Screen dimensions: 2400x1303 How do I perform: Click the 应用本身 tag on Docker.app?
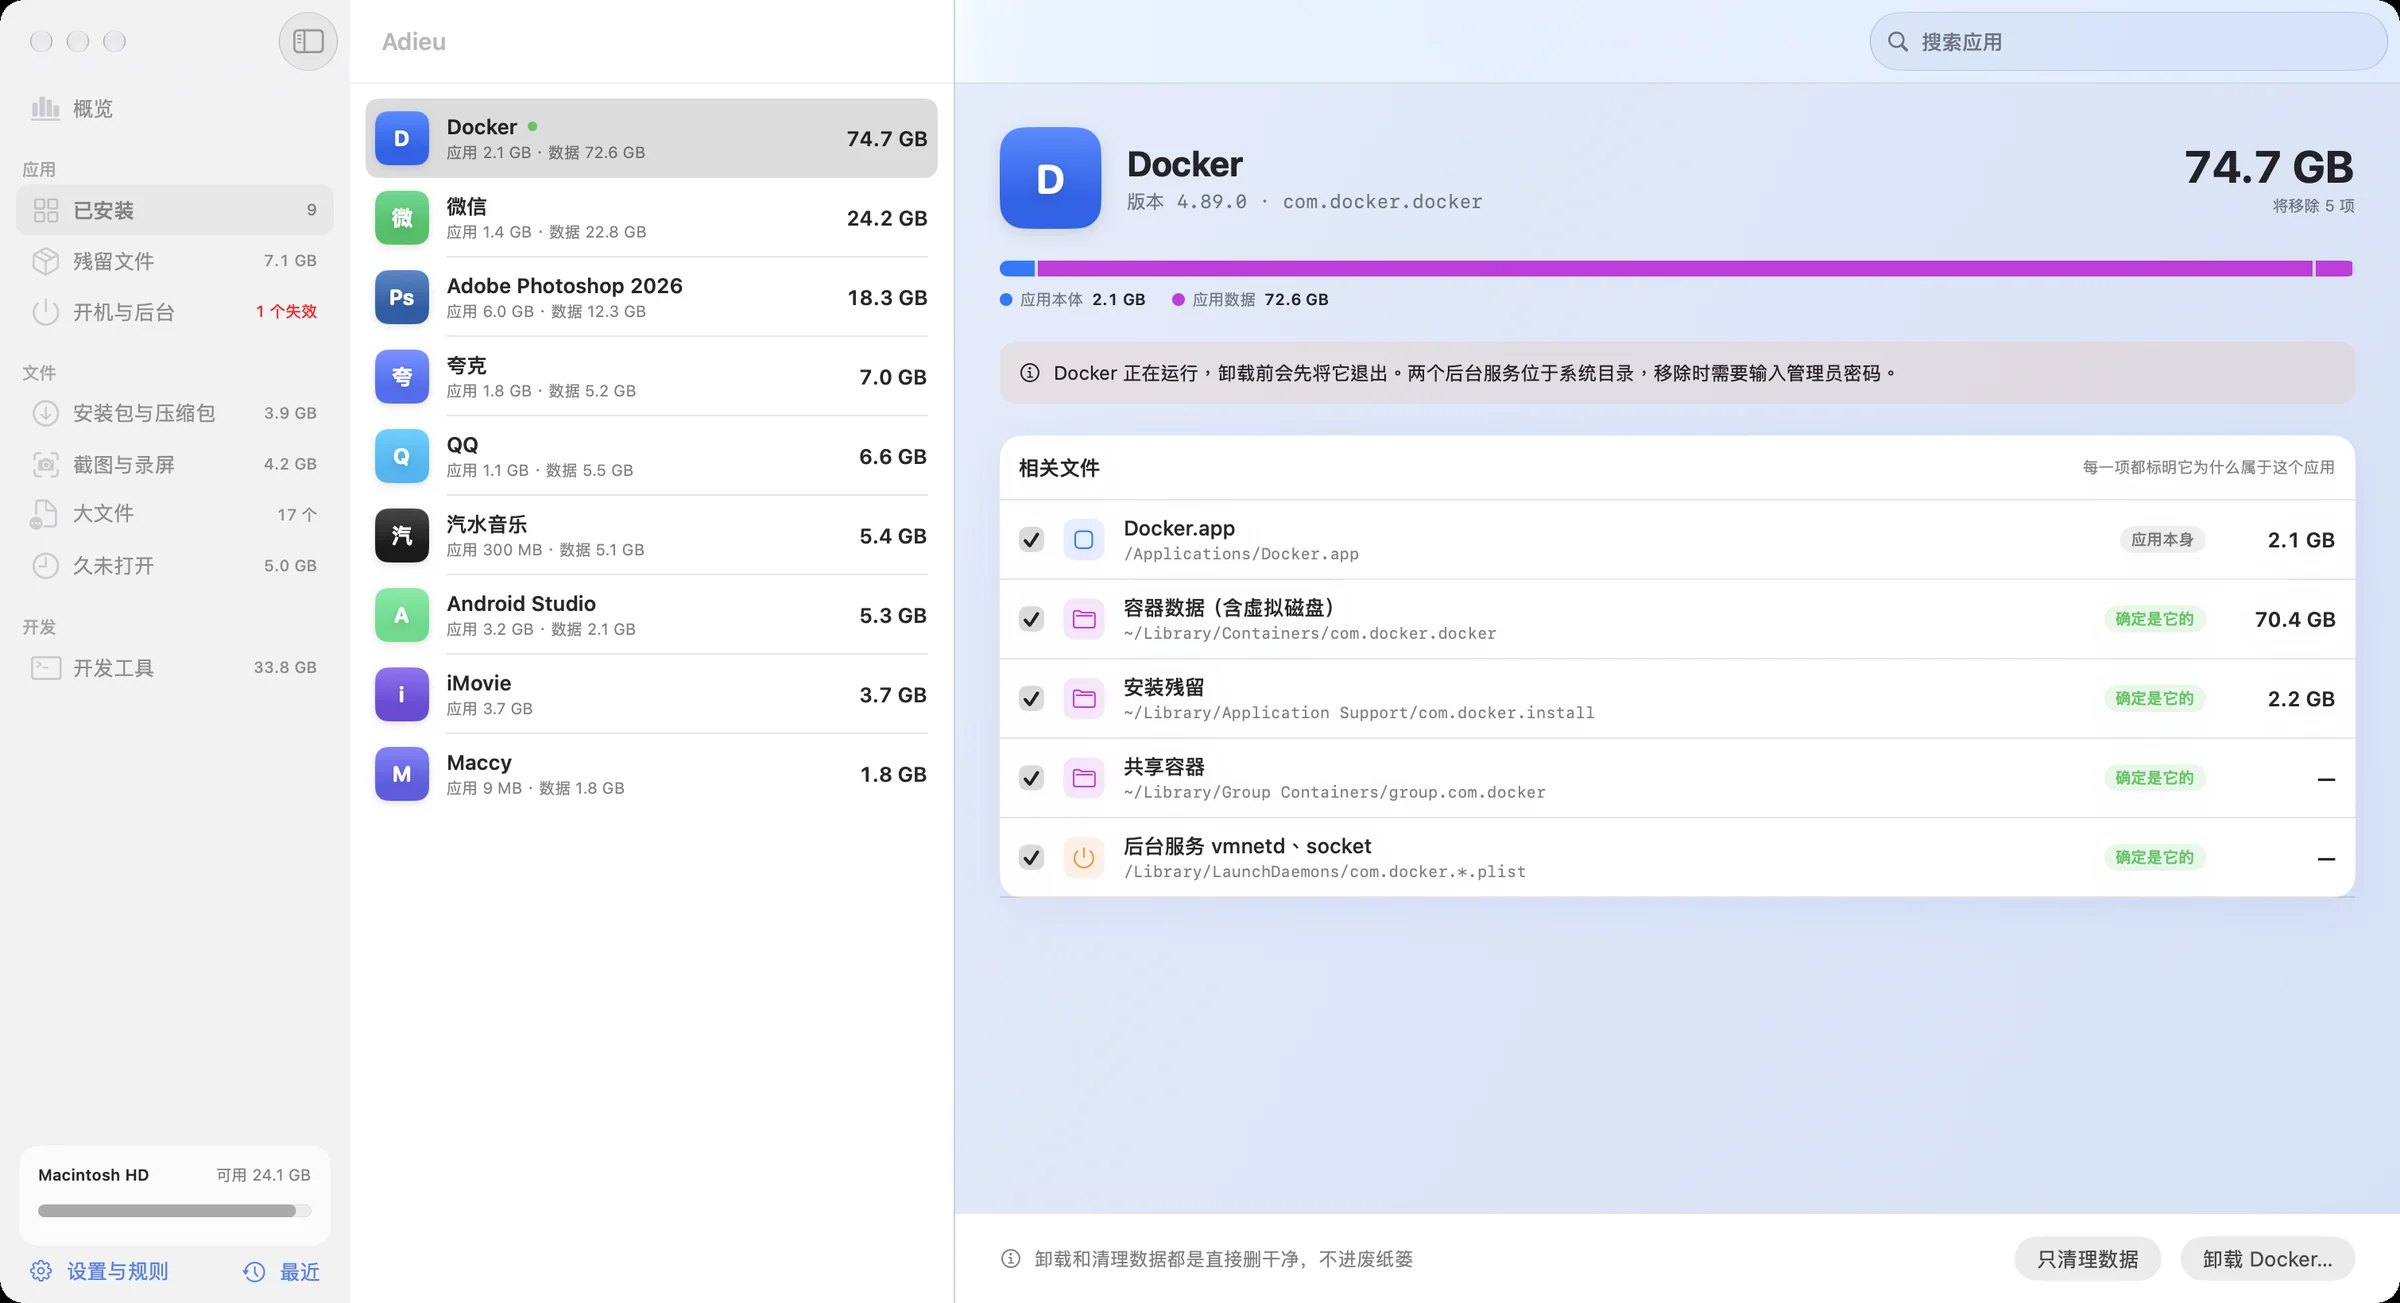[x=2162, y=539]
